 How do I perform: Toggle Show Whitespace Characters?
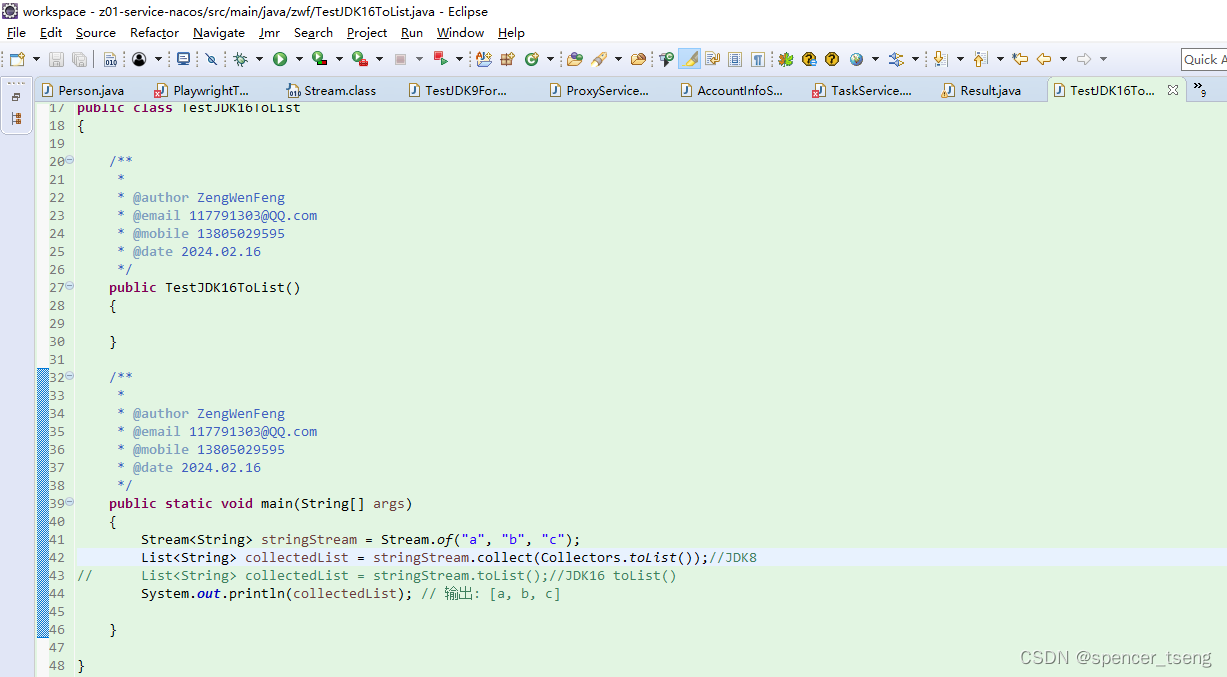(757, 58)
